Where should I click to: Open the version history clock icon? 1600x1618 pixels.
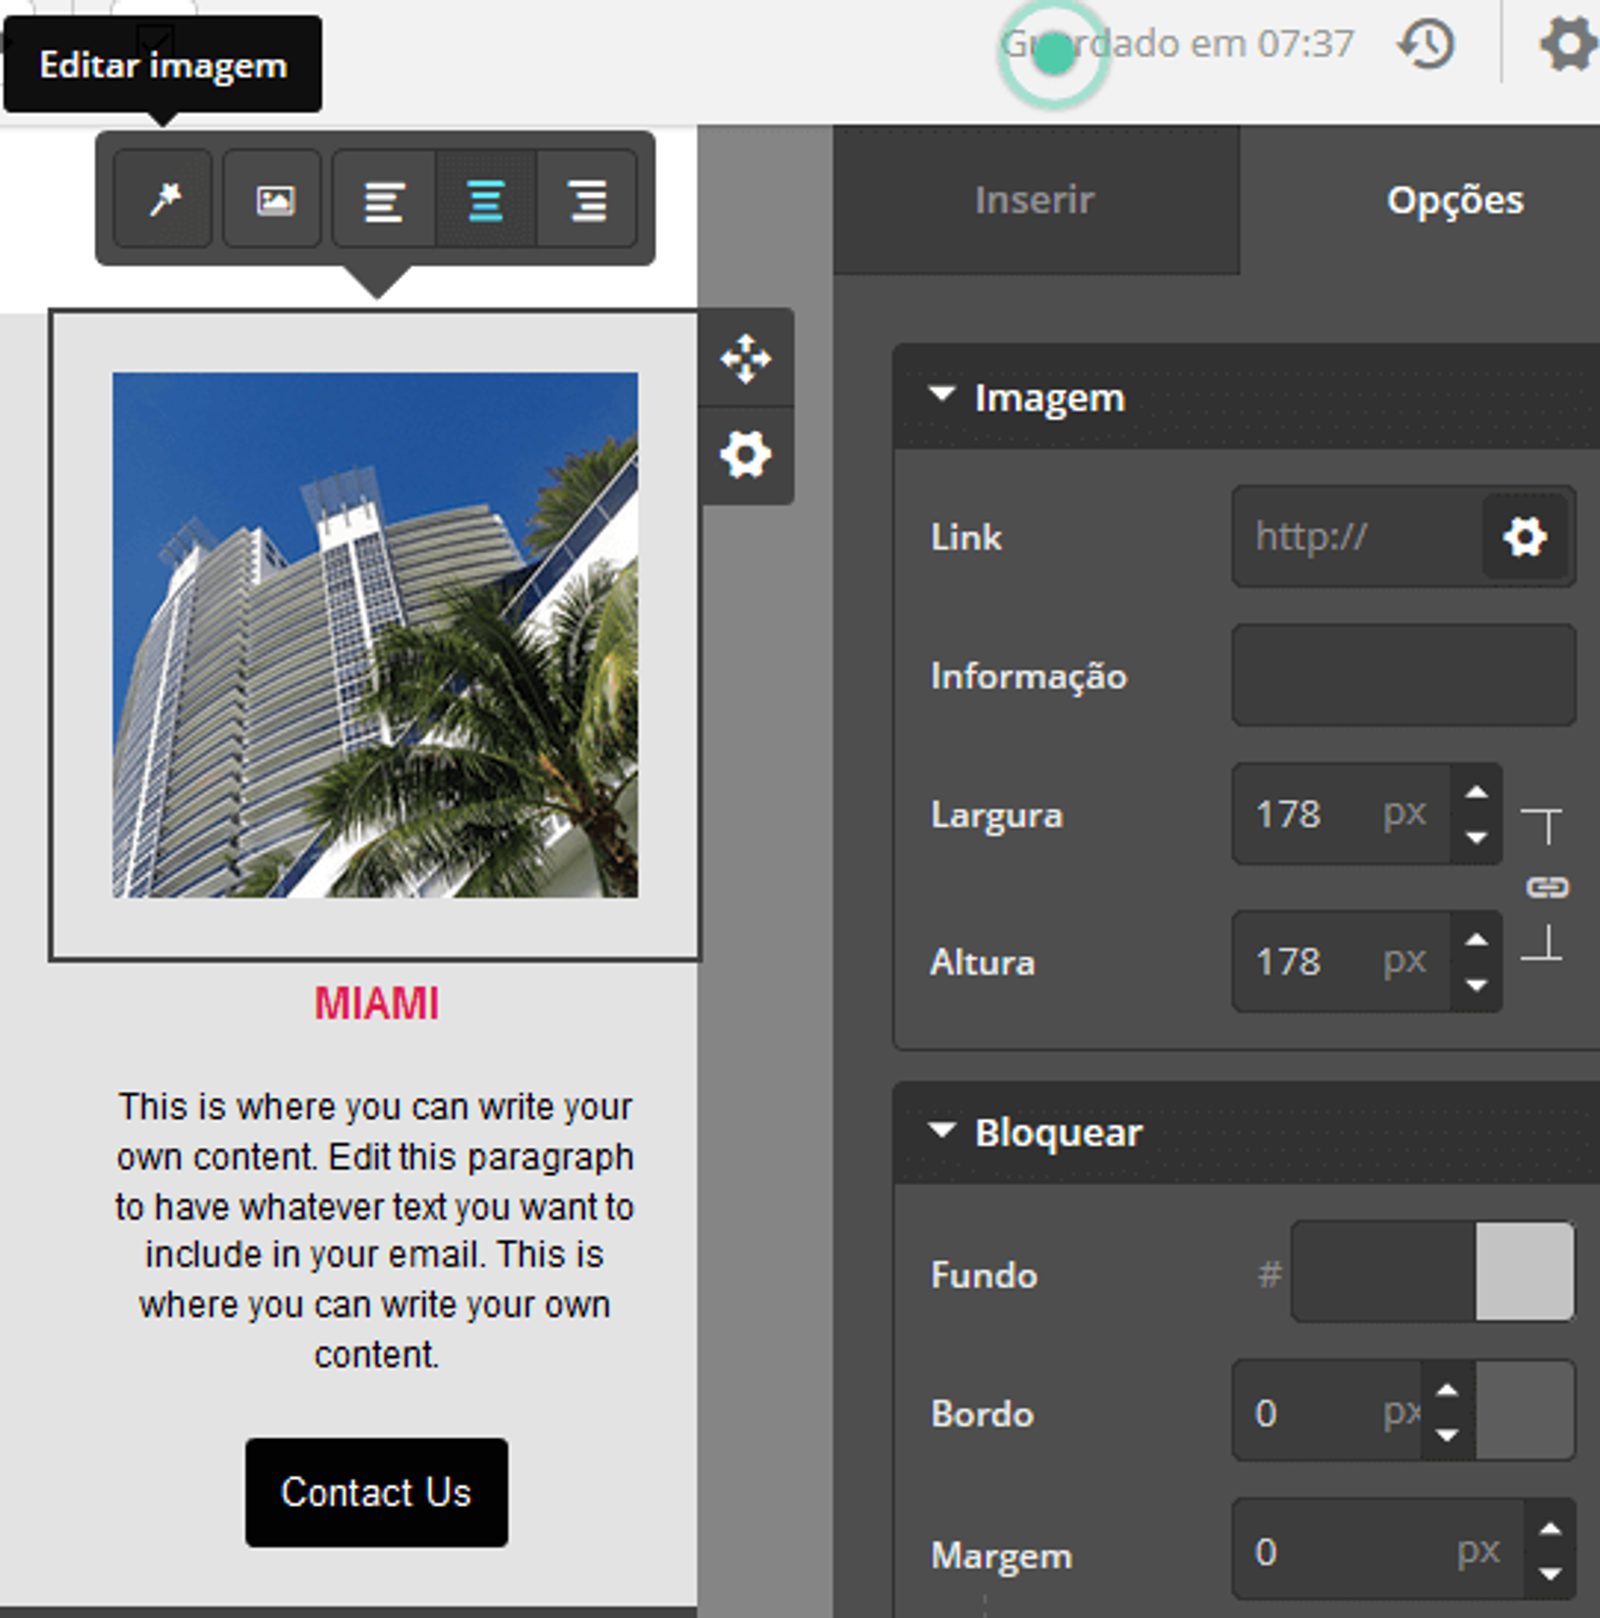[x=1426, y=45]
